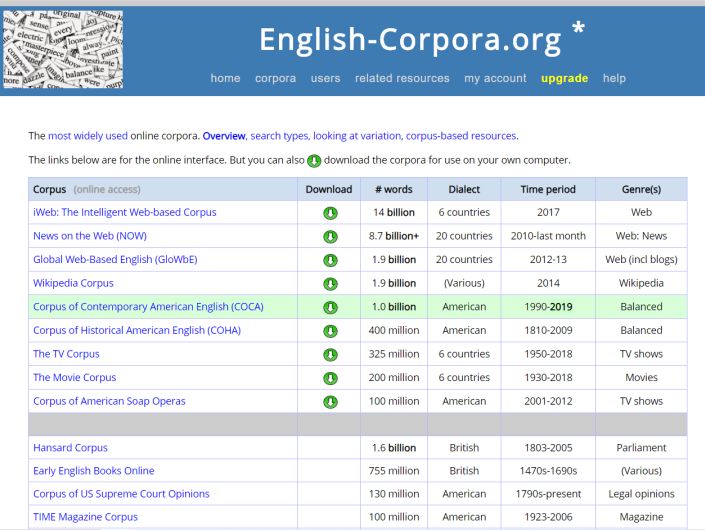
Task: Click the 'Movies' genre cell
Action: [x=642, y=378]
